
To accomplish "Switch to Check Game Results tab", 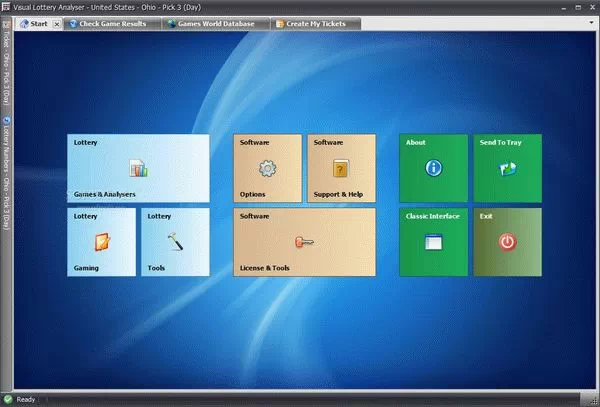I will pyautogui.click(x=109, y=23).
